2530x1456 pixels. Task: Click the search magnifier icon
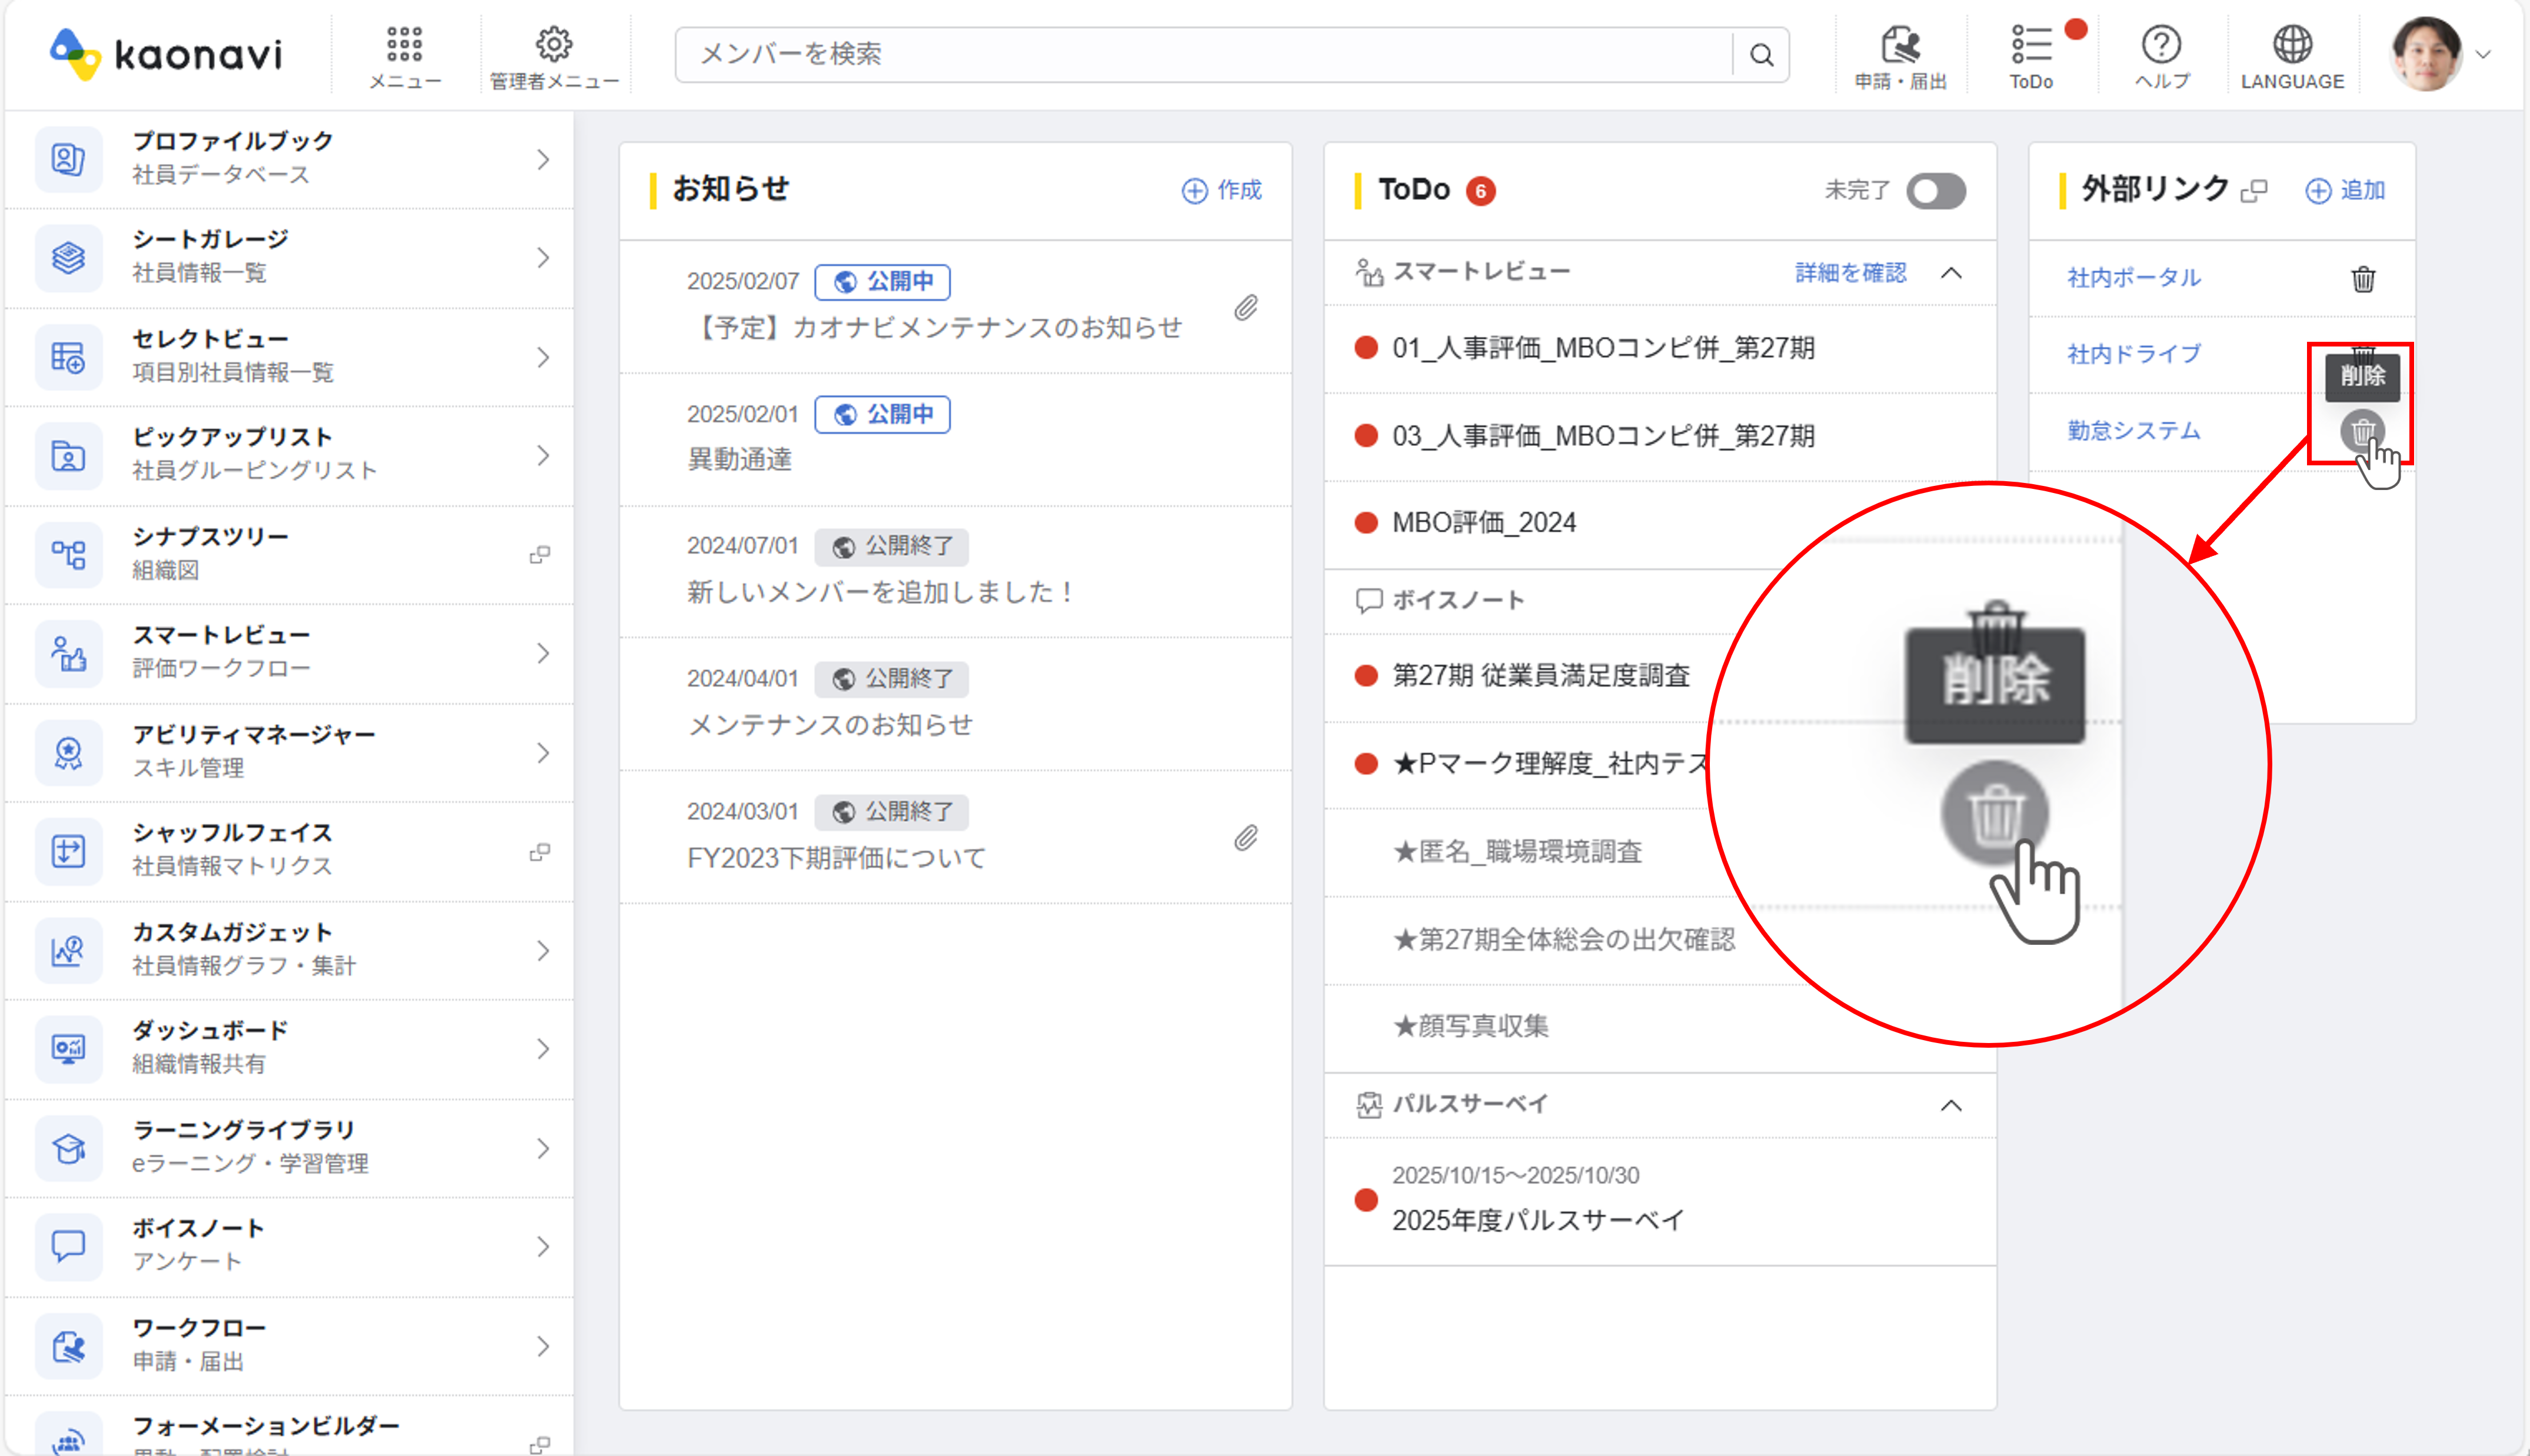(1761, 55)
